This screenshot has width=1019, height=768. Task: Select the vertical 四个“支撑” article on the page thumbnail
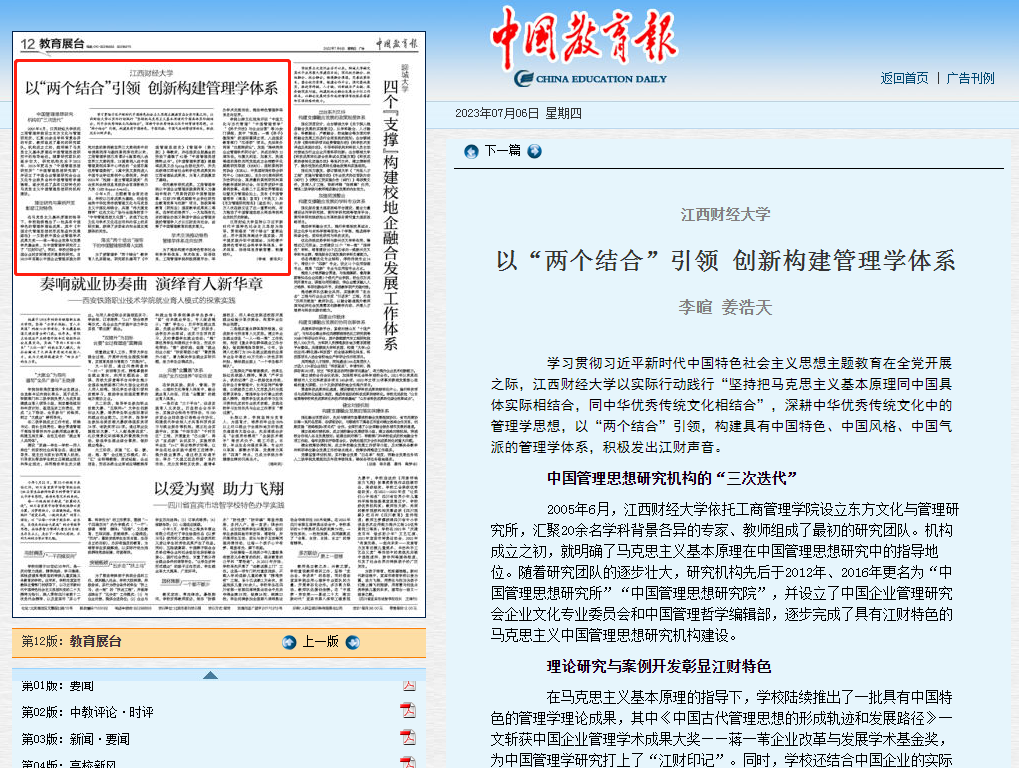391,214
